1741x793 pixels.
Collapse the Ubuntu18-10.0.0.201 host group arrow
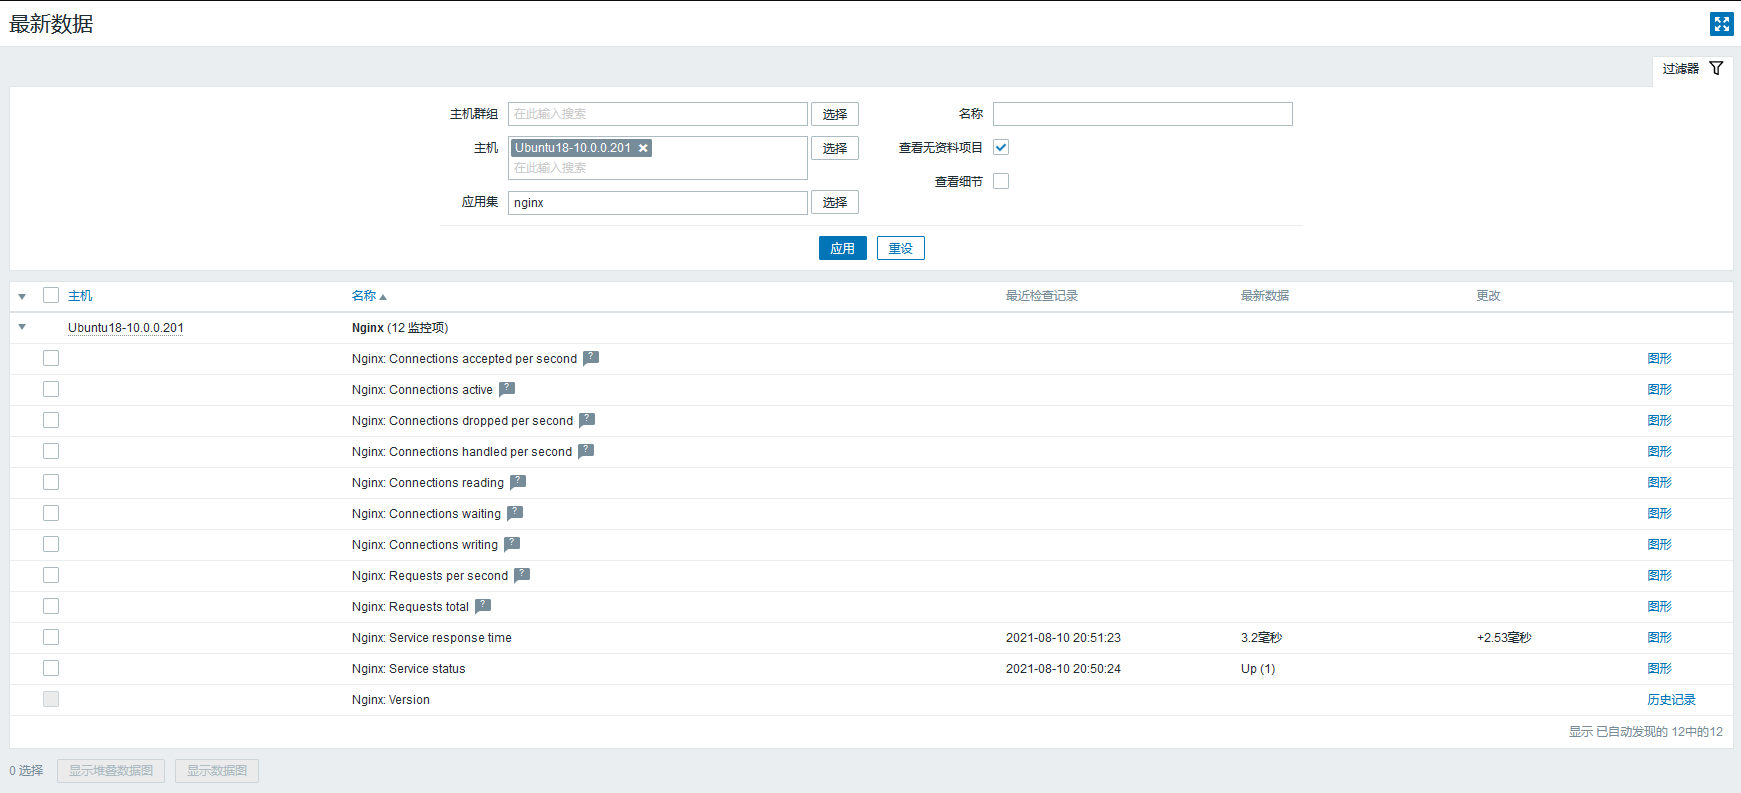pyautogui.click(x=22, y=327)
